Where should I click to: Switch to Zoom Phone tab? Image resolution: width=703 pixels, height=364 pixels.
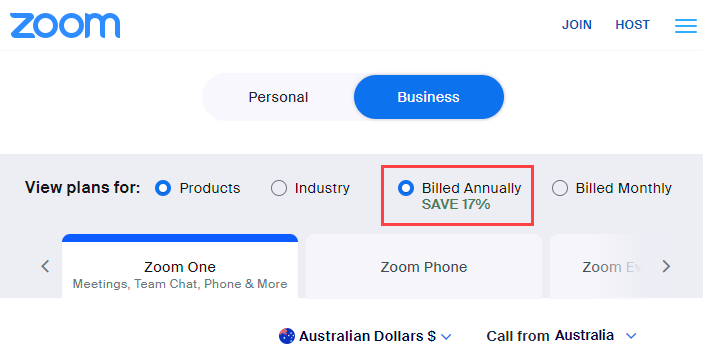click(424, 266)
